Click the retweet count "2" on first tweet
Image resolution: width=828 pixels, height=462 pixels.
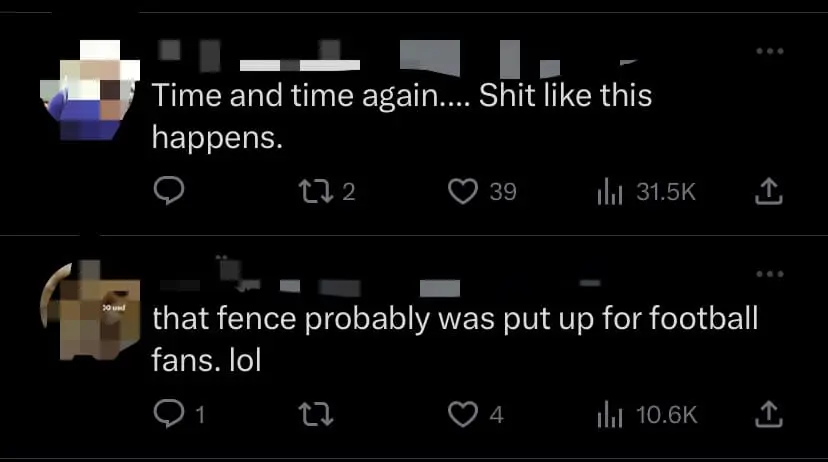coord(348,191)
